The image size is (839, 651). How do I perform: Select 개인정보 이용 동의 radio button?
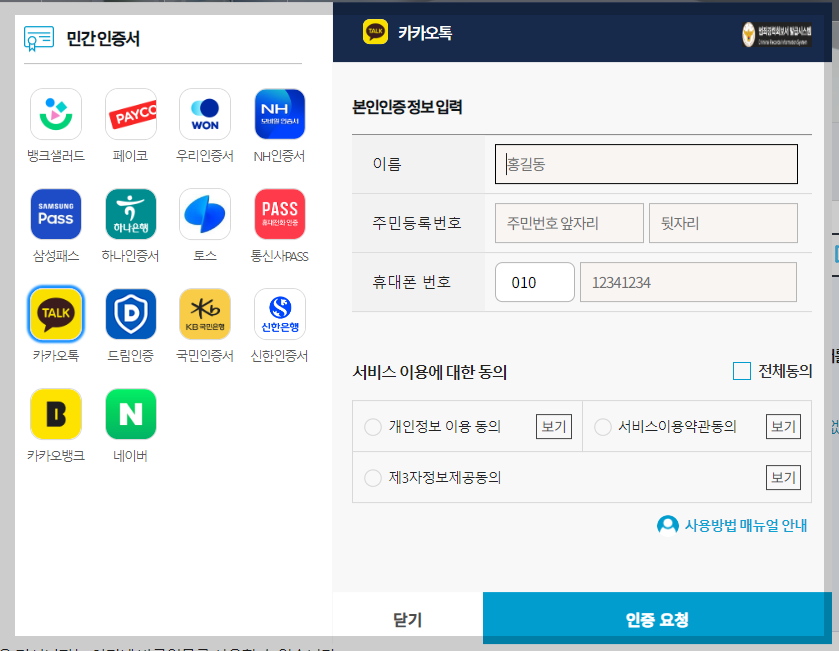click(372, 427)
